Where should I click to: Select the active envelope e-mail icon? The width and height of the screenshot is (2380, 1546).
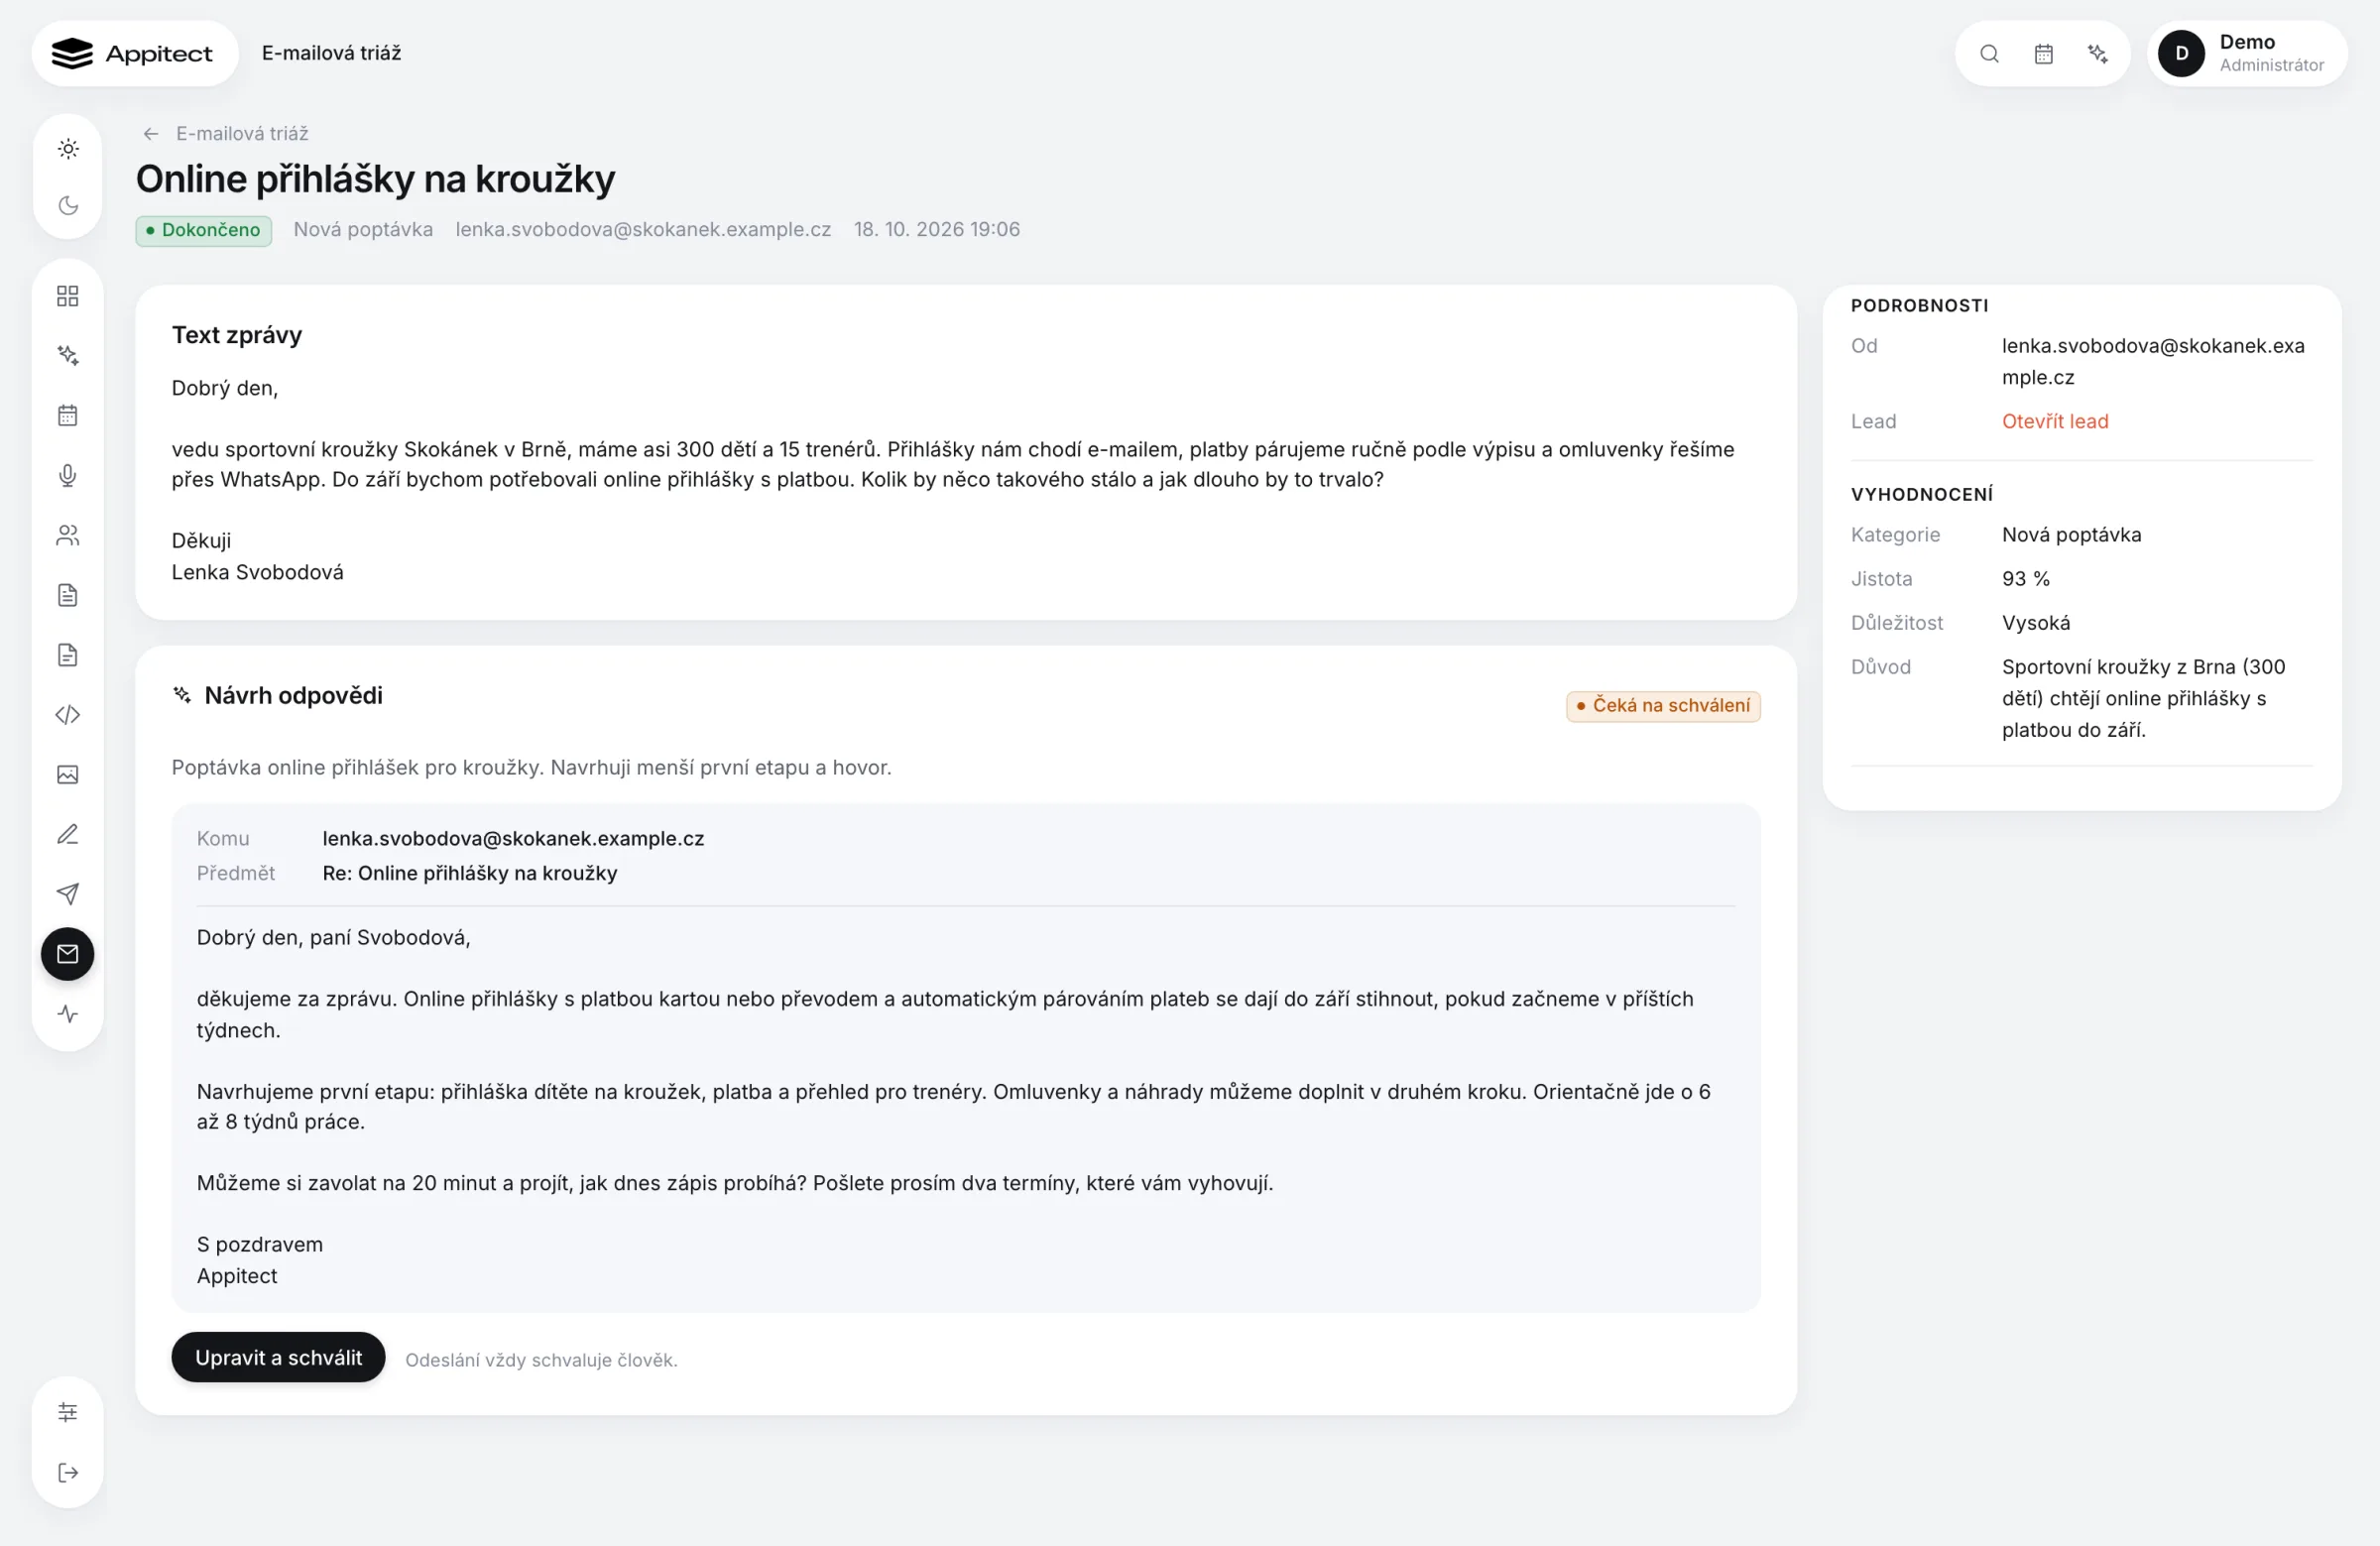point(68,954)
